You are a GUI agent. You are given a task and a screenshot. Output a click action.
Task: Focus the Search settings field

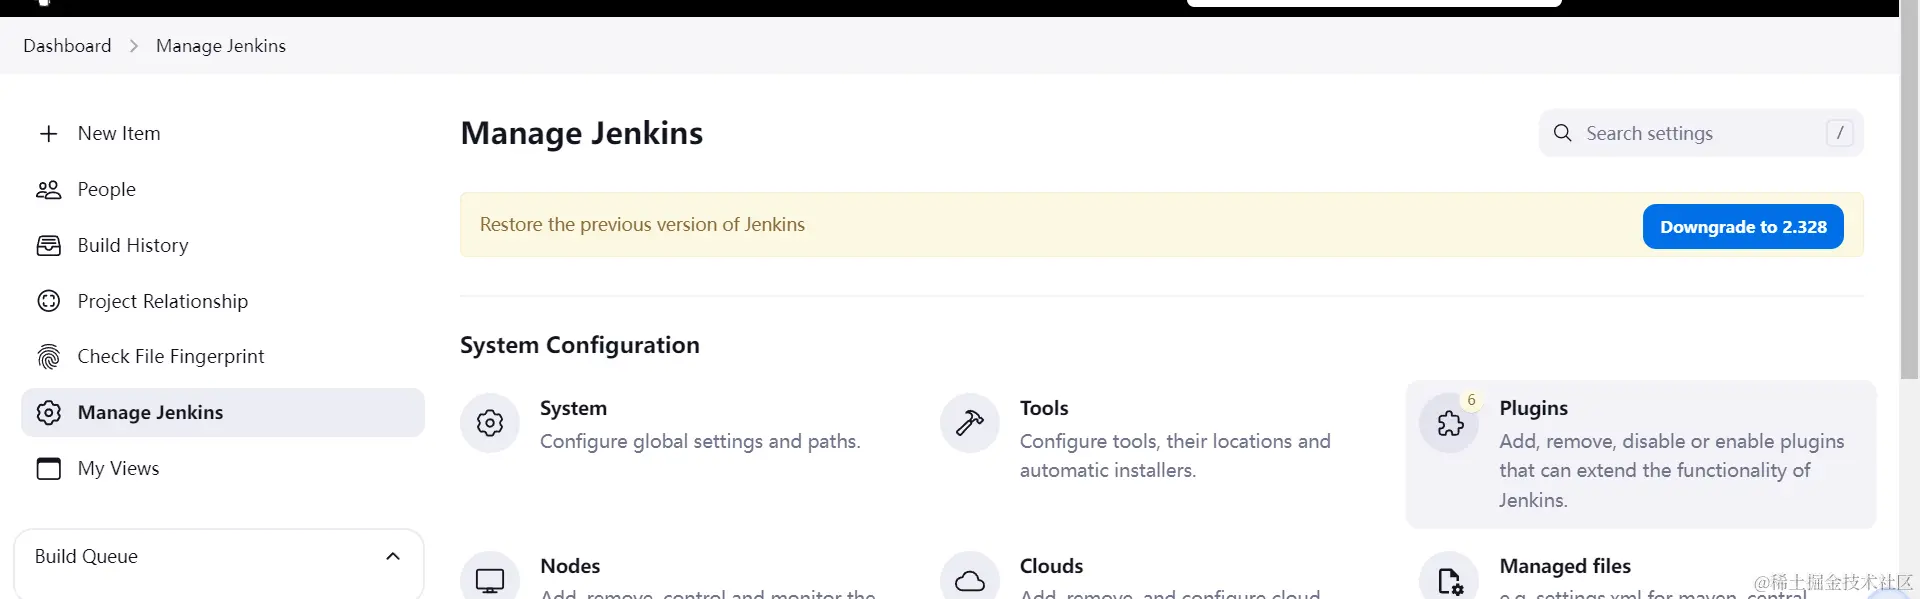coord(1700,134)
